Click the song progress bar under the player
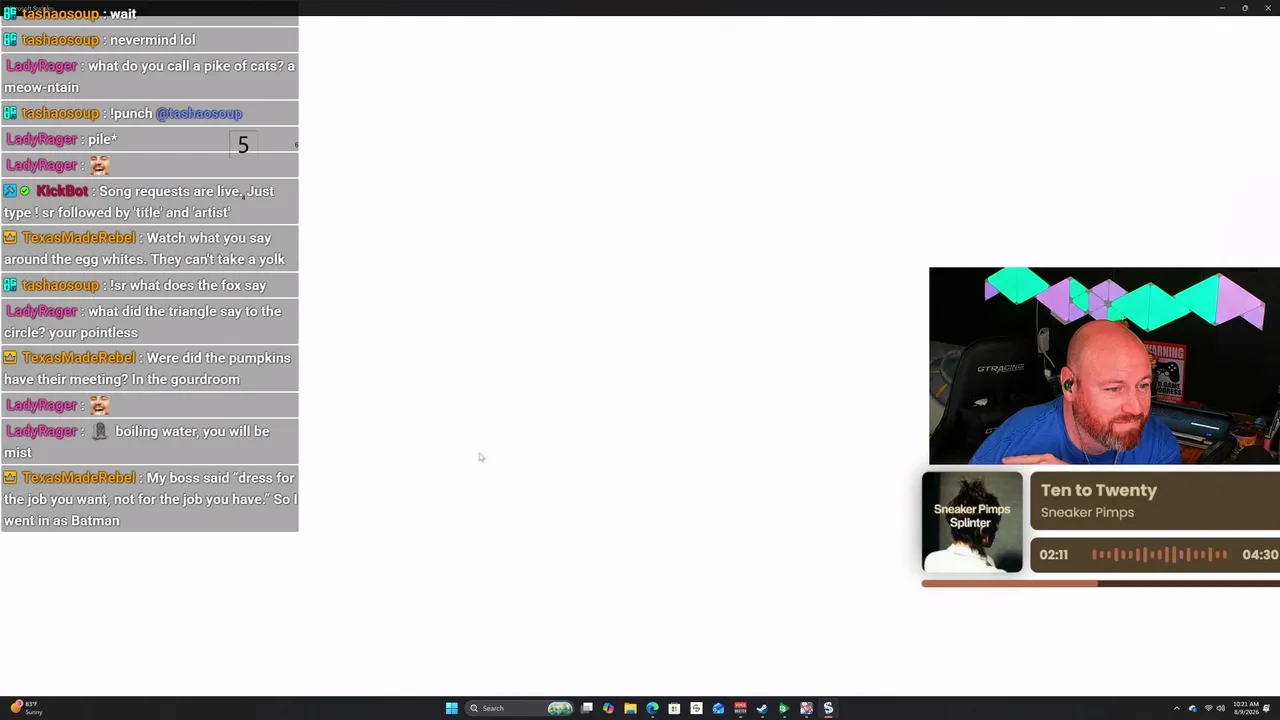 [1100, 584]
